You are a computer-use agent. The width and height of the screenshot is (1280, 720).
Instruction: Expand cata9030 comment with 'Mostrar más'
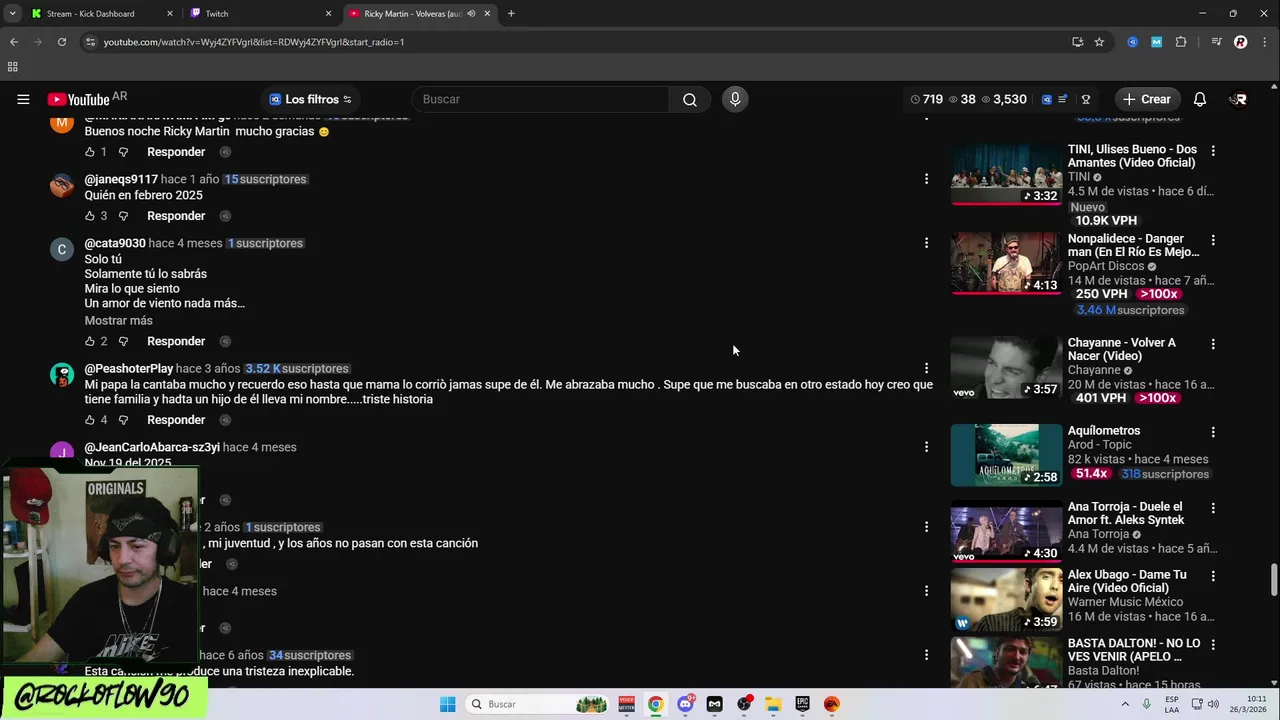[118, 321]
